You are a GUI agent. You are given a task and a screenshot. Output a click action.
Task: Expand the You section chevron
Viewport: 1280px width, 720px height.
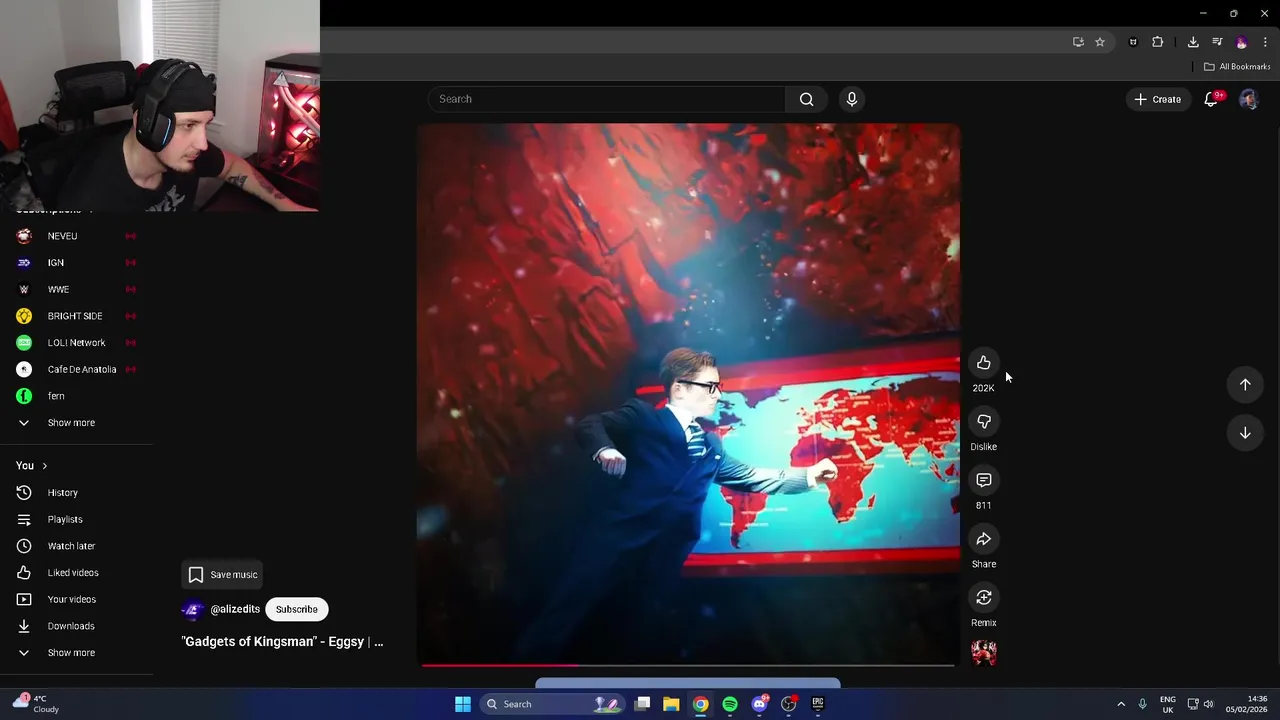pyautogui.click(x=44, y=466)
